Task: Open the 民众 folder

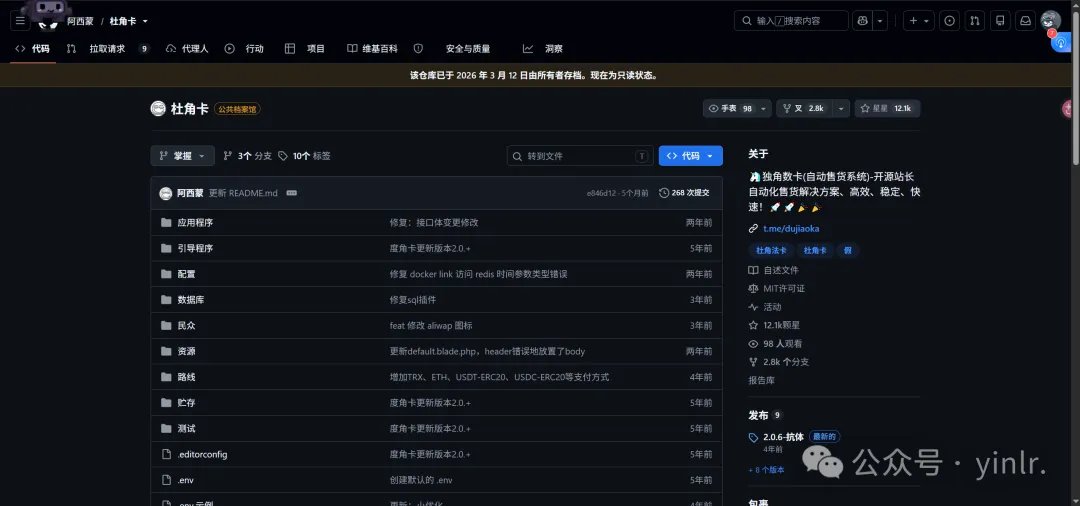Action: [x=186, y=326]
